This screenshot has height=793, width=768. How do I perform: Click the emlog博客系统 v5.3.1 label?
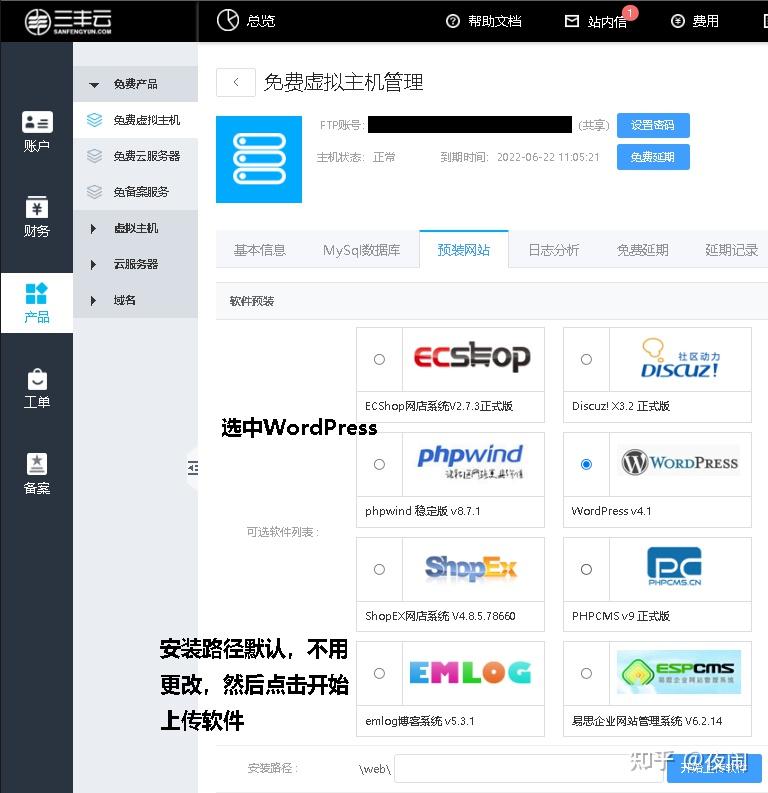[x=420, y=721]
